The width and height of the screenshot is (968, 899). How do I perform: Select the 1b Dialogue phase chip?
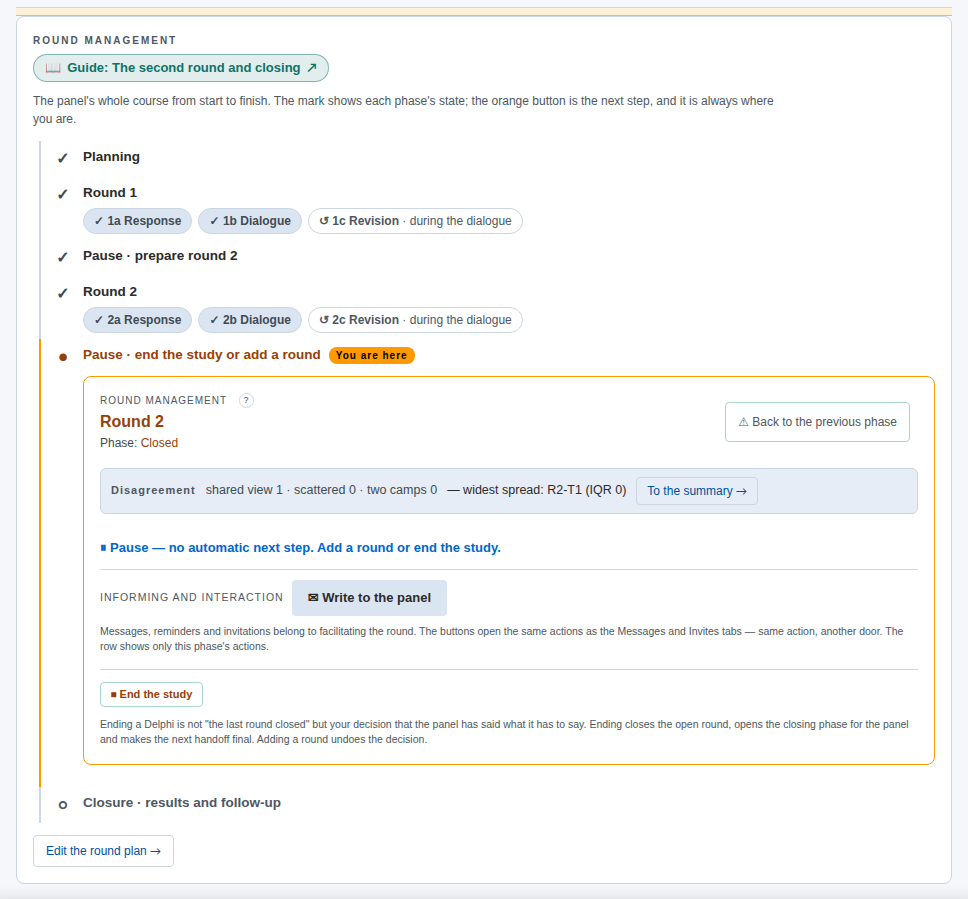tap(250, 221)
